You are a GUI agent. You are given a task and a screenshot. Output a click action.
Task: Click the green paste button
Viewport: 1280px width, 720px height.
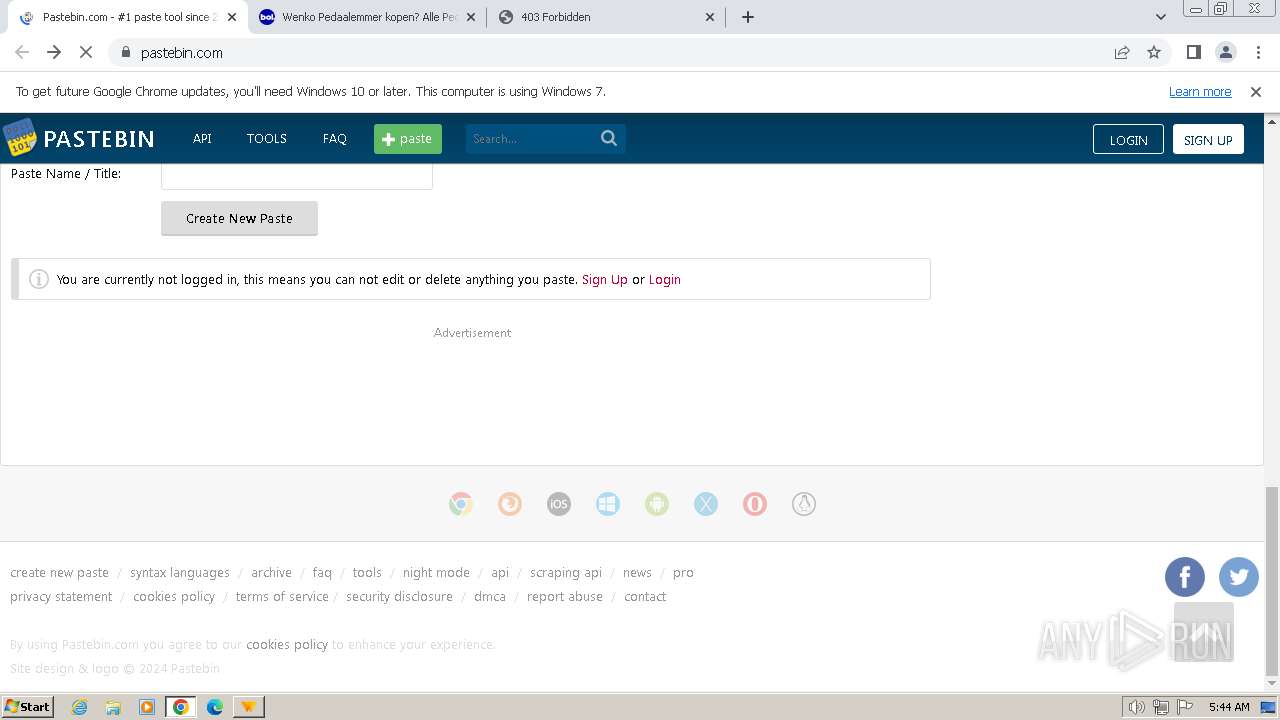pos(408,139)
